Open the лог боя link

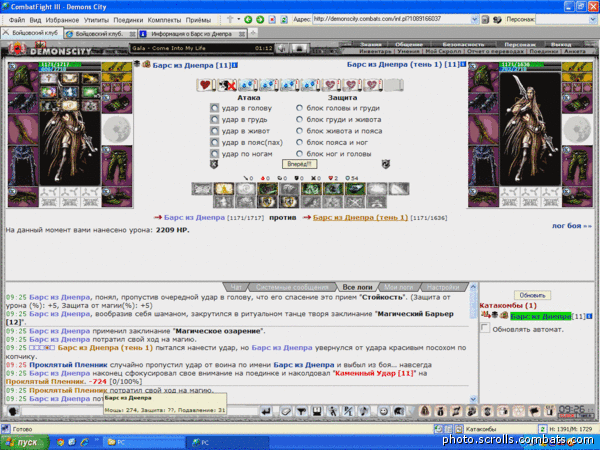point(571,226)
